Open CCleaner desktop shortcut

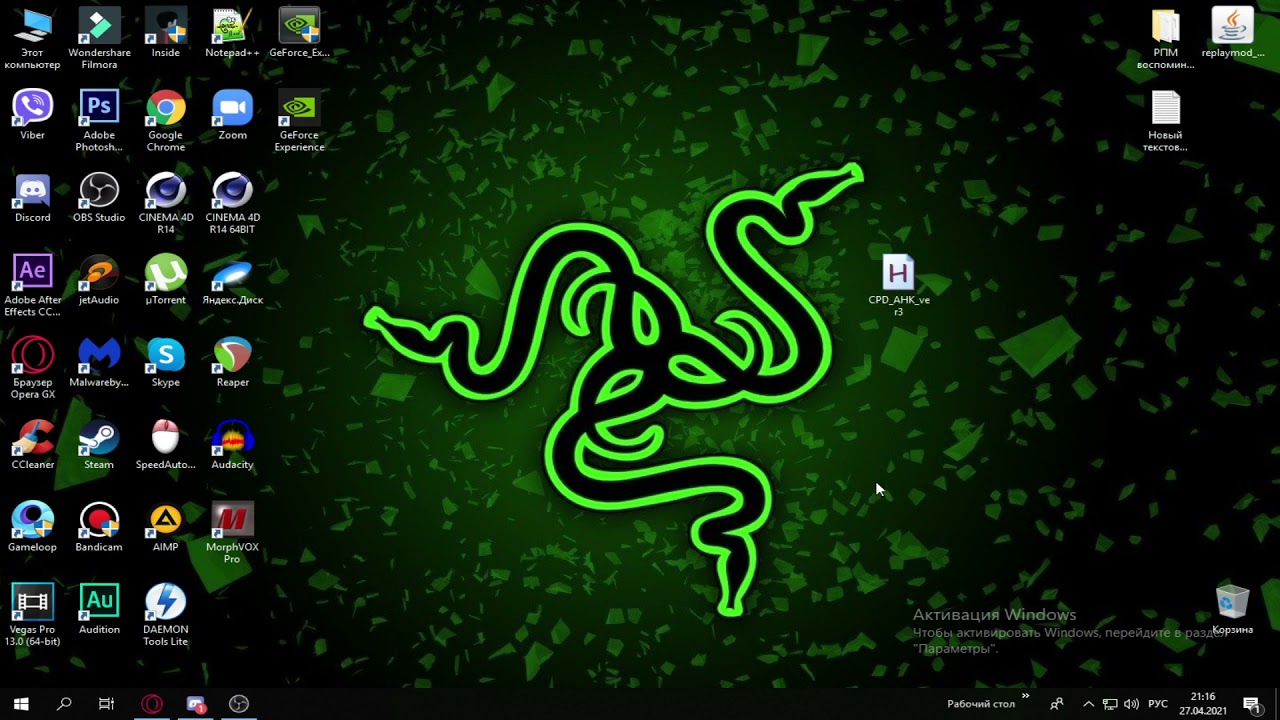click(x=32, y=445)
